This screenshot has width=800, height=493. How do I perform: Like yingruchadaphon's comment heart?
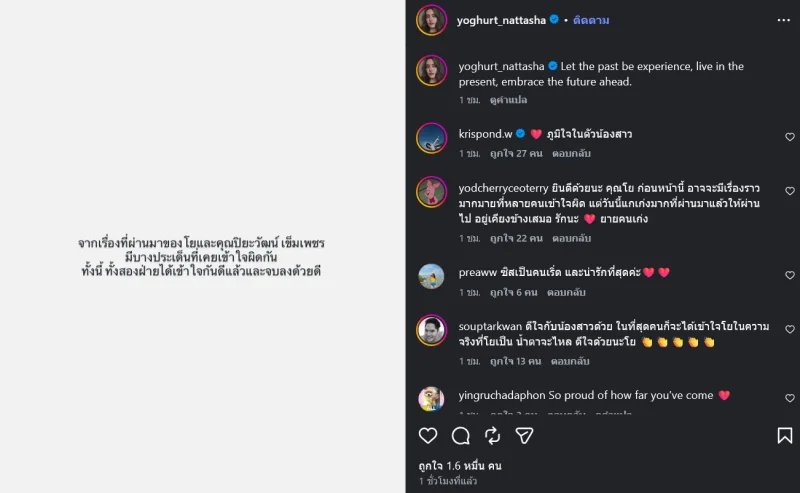point(789,398)
